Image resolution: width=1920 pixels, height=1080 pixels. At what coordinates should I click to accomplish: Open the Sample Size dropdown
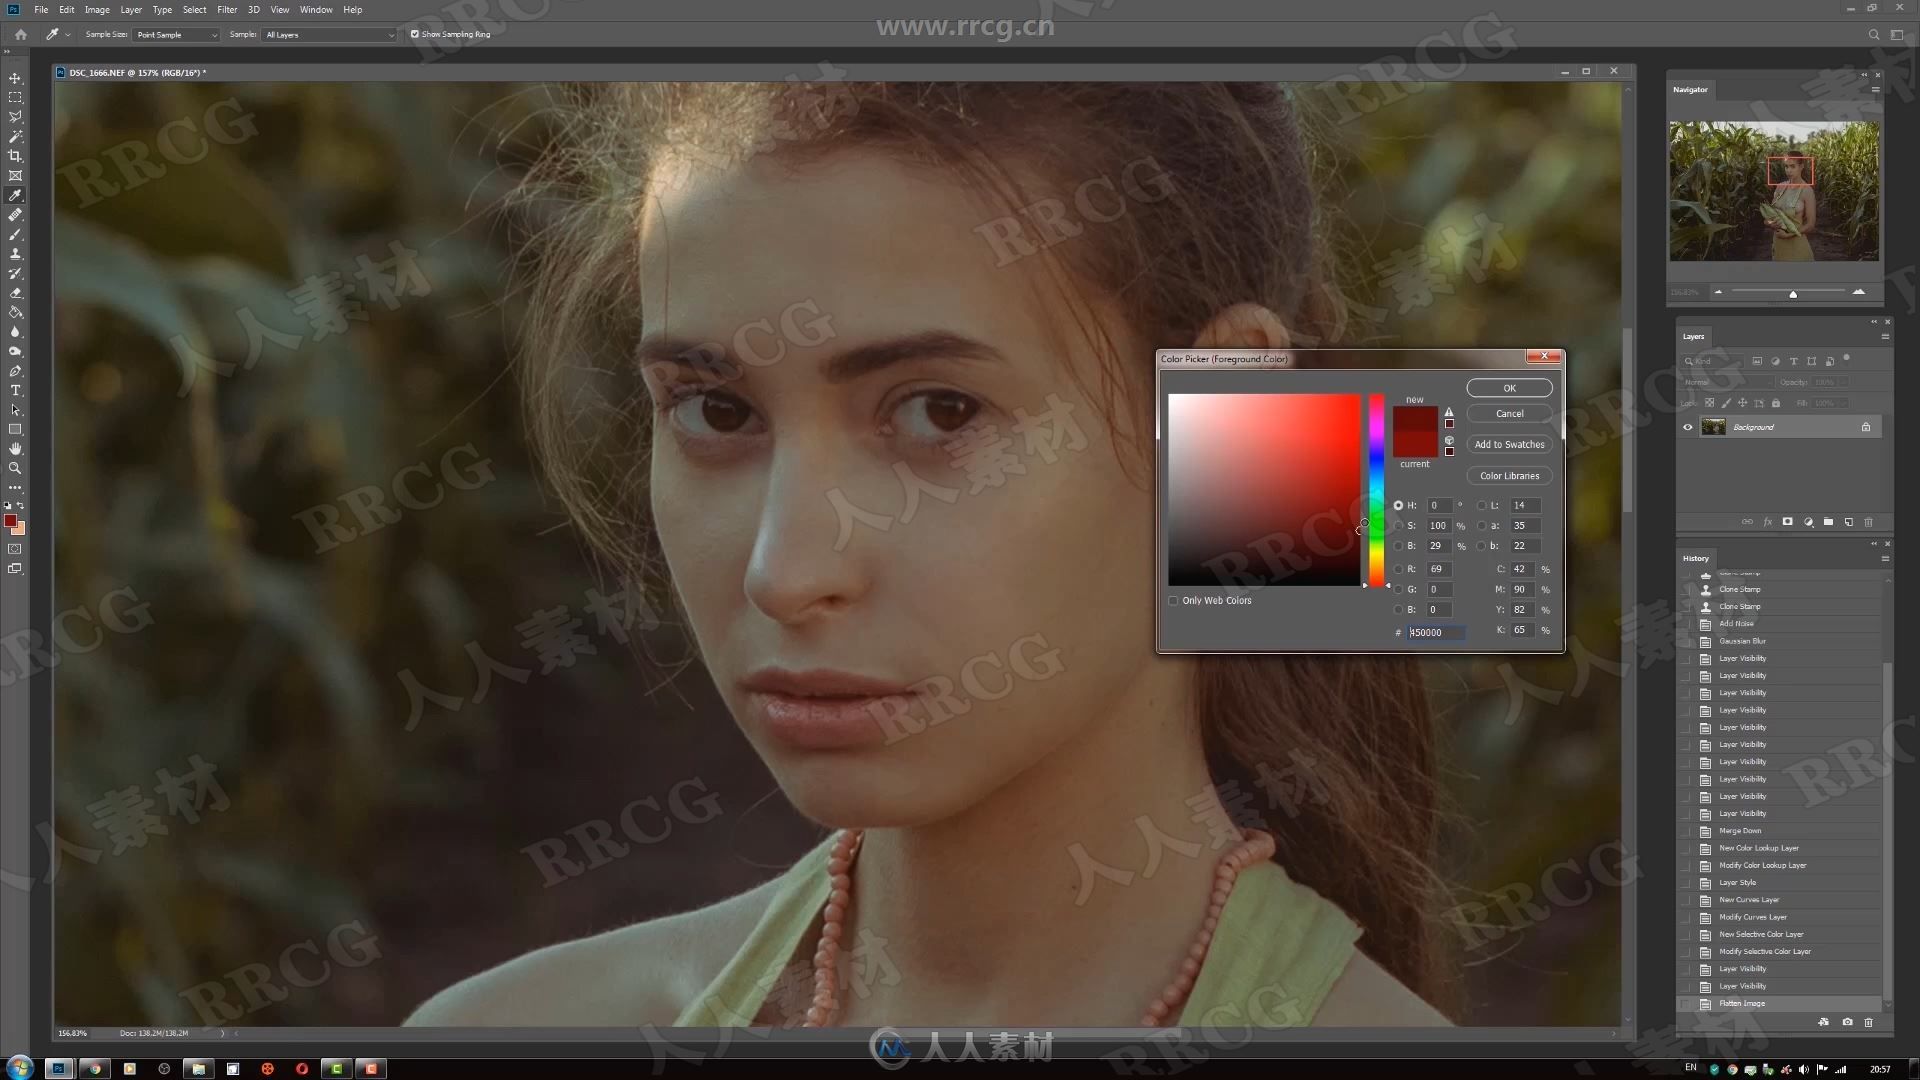coord(176,34)
